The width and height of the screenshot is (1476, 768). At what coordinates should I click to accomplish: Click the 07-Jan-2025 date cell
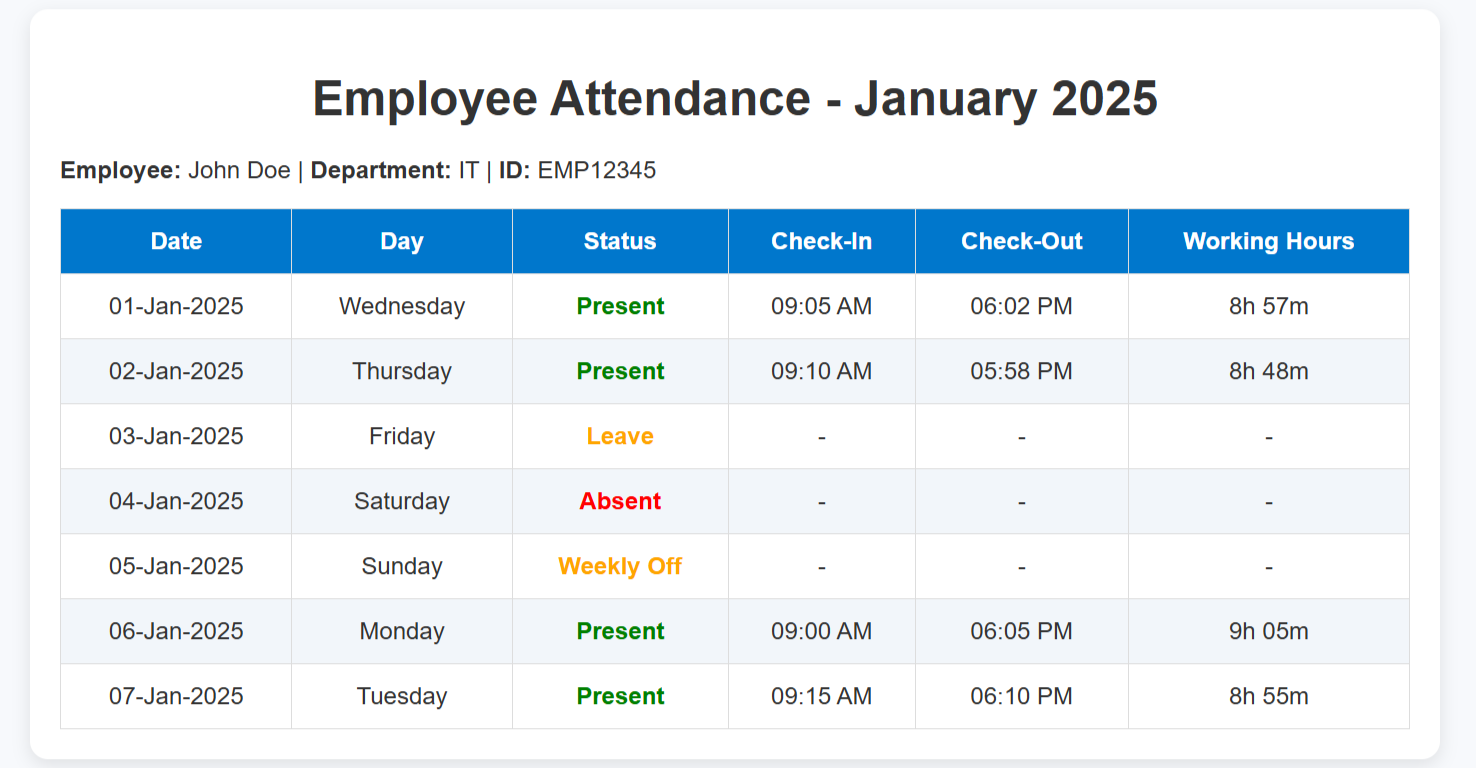click(x=176, y=696)
